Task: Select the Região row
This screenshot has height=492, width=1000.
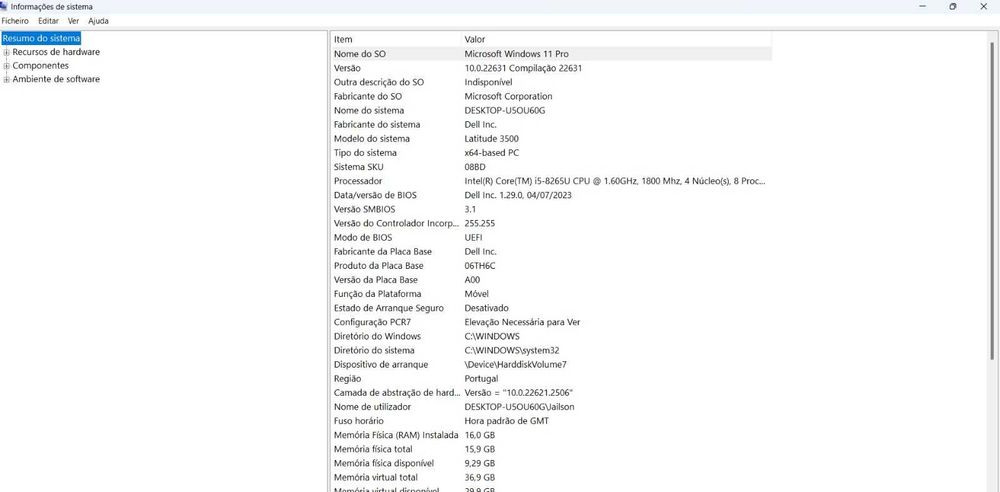Action: coord(551,378)
